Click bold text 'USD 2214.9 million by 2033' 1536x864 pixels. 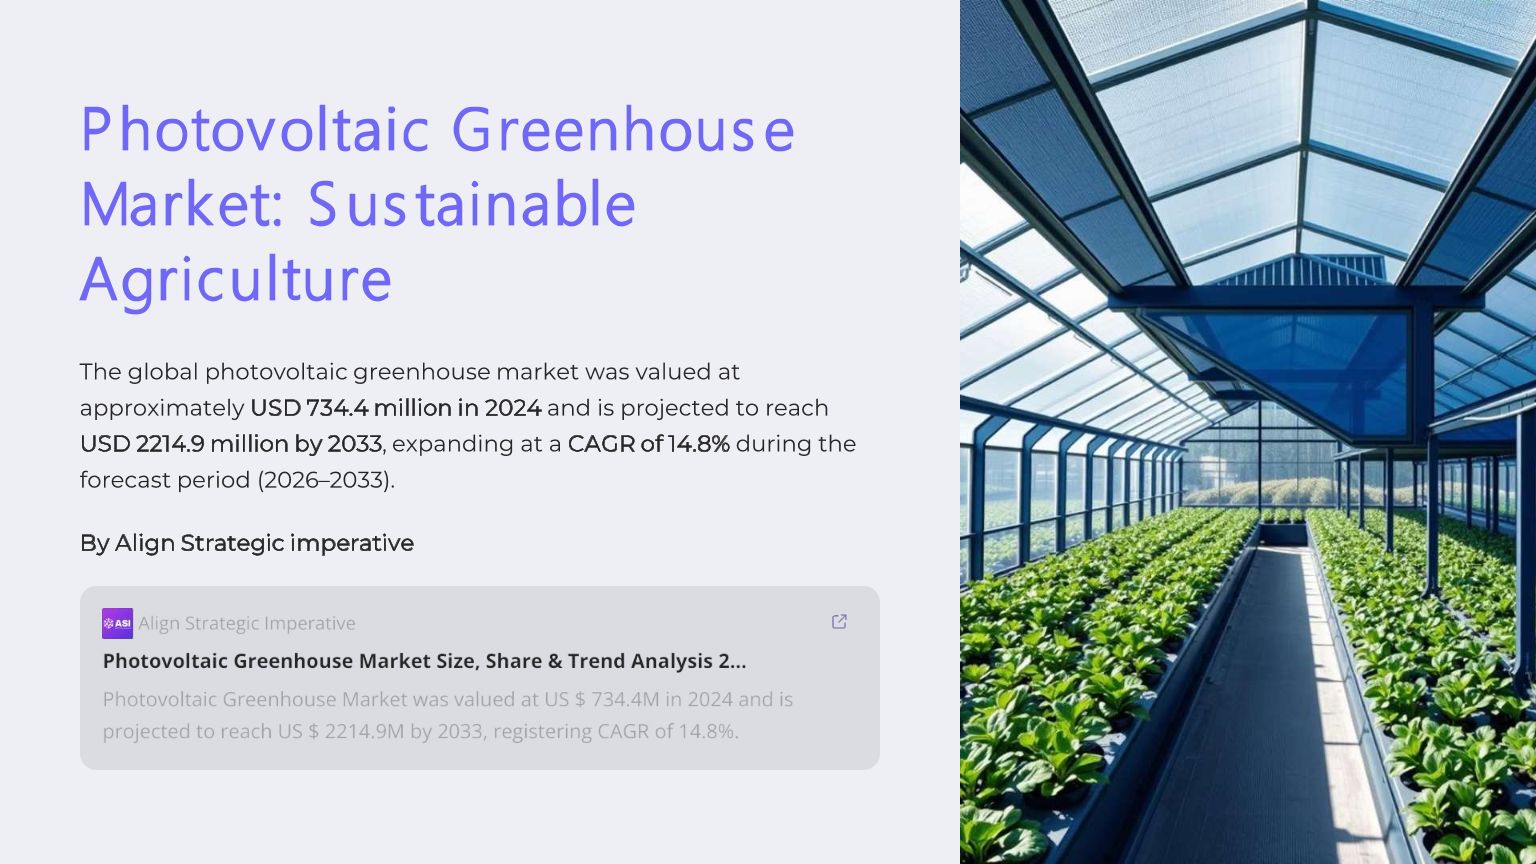click(231, 444)
